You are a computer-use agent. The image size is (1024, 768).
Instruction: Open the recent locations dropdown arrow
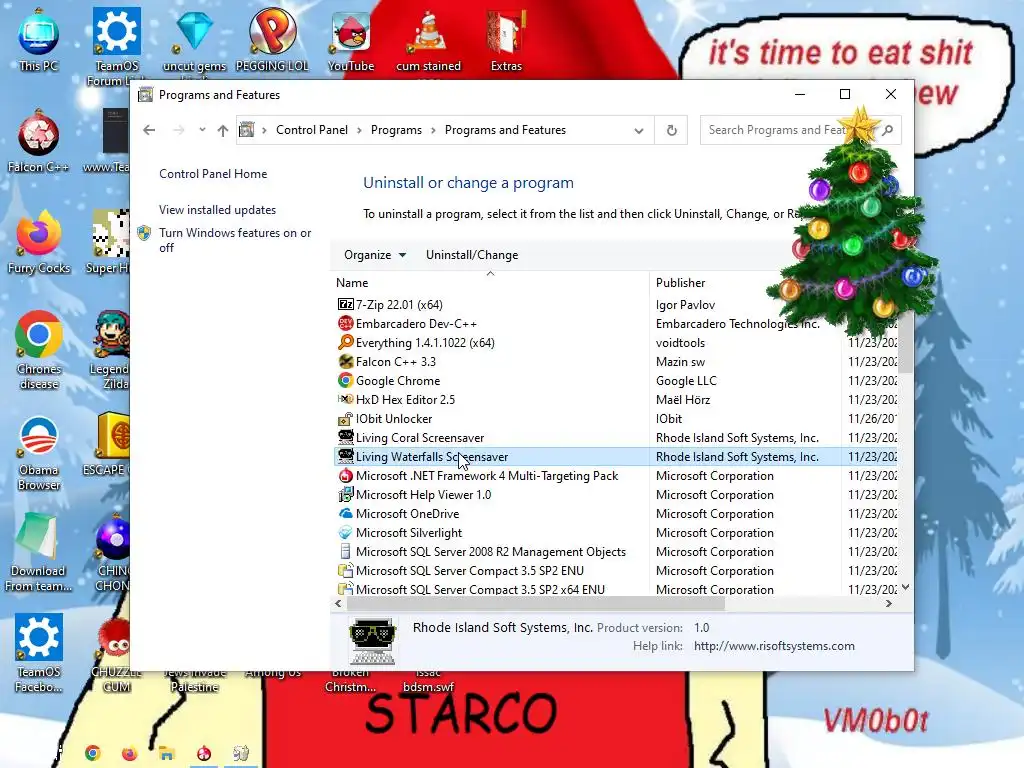tap(202, 129)
